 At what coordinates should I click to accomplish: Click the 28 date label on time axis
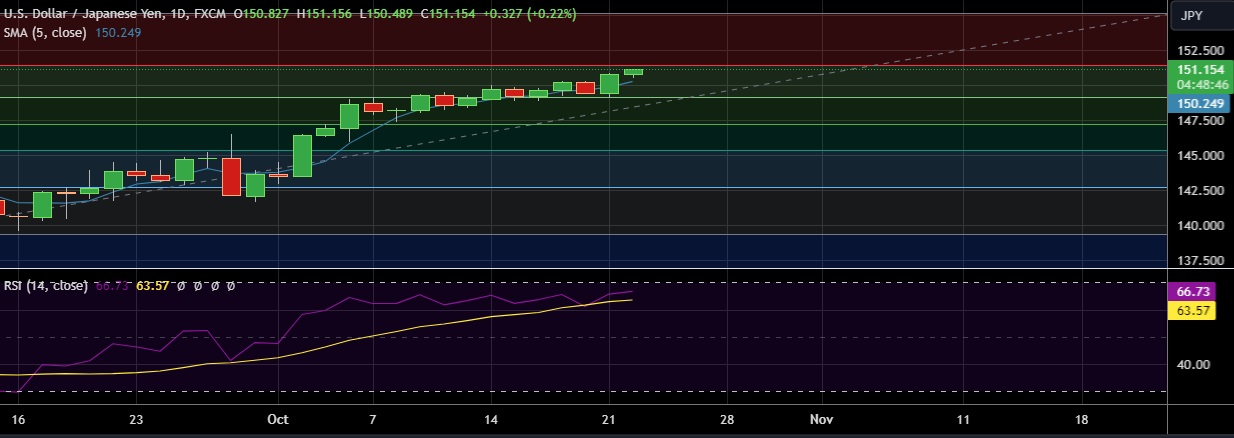(x=727, y=418)
